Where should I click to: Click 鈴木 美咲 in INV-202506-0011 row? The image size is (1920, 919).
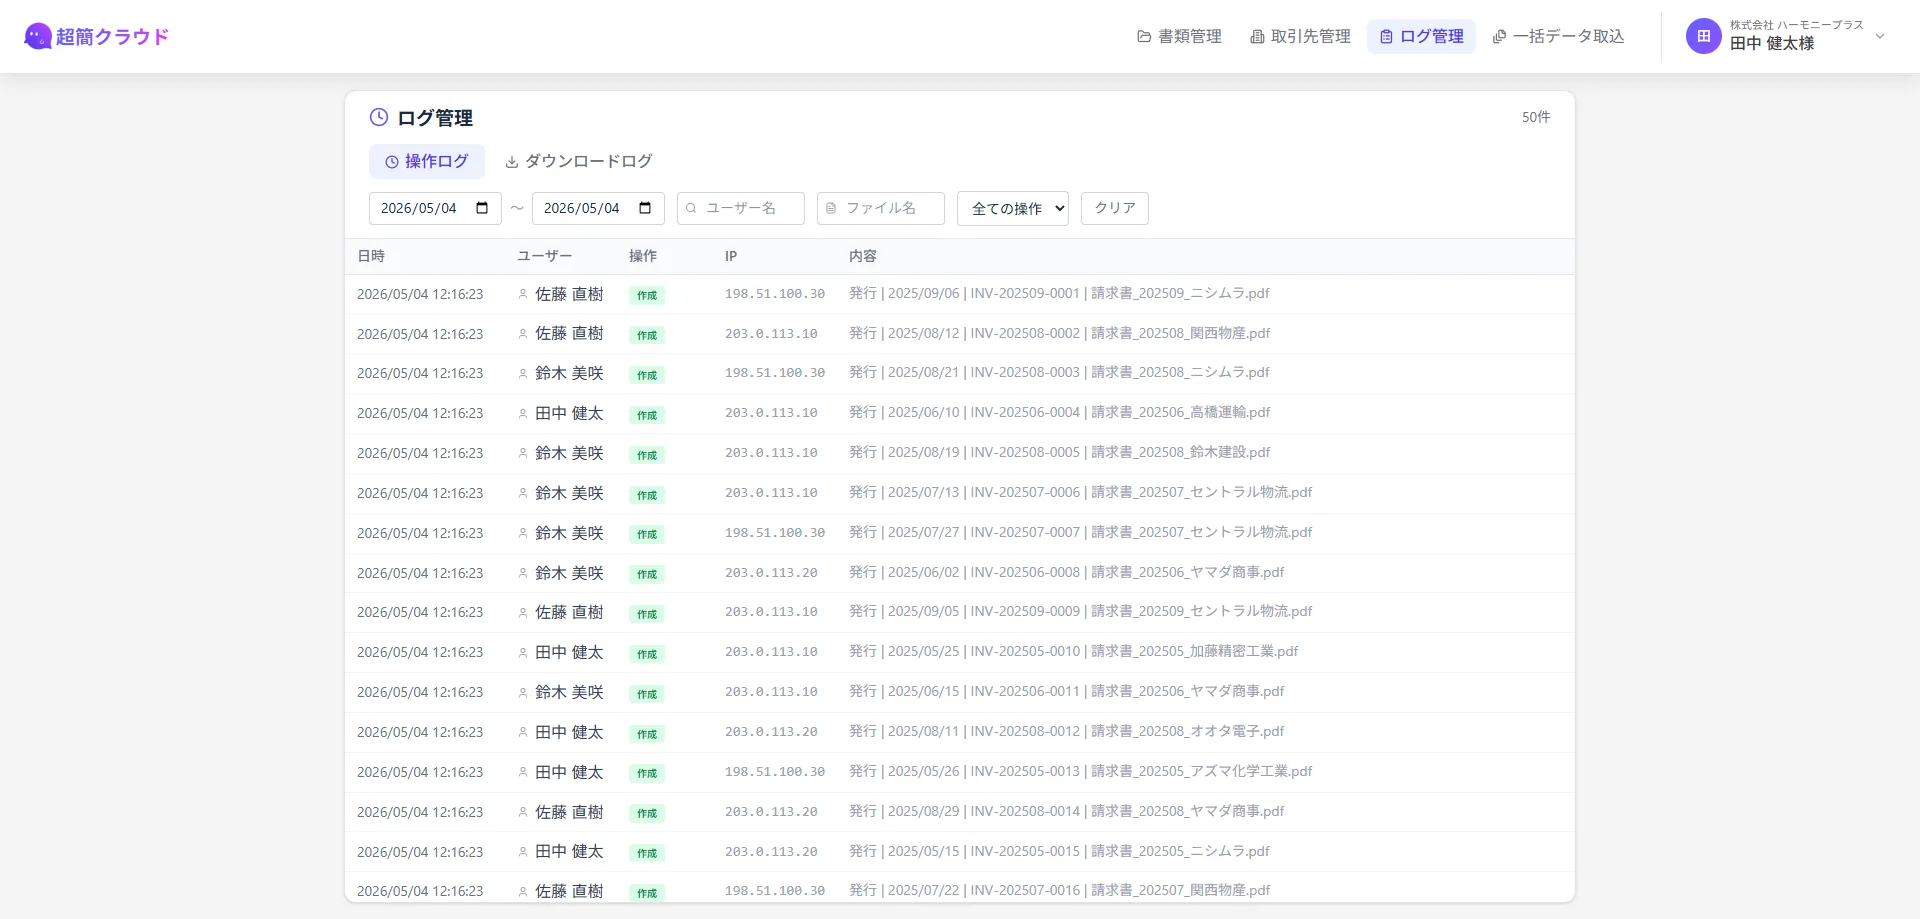pos(569,693)
